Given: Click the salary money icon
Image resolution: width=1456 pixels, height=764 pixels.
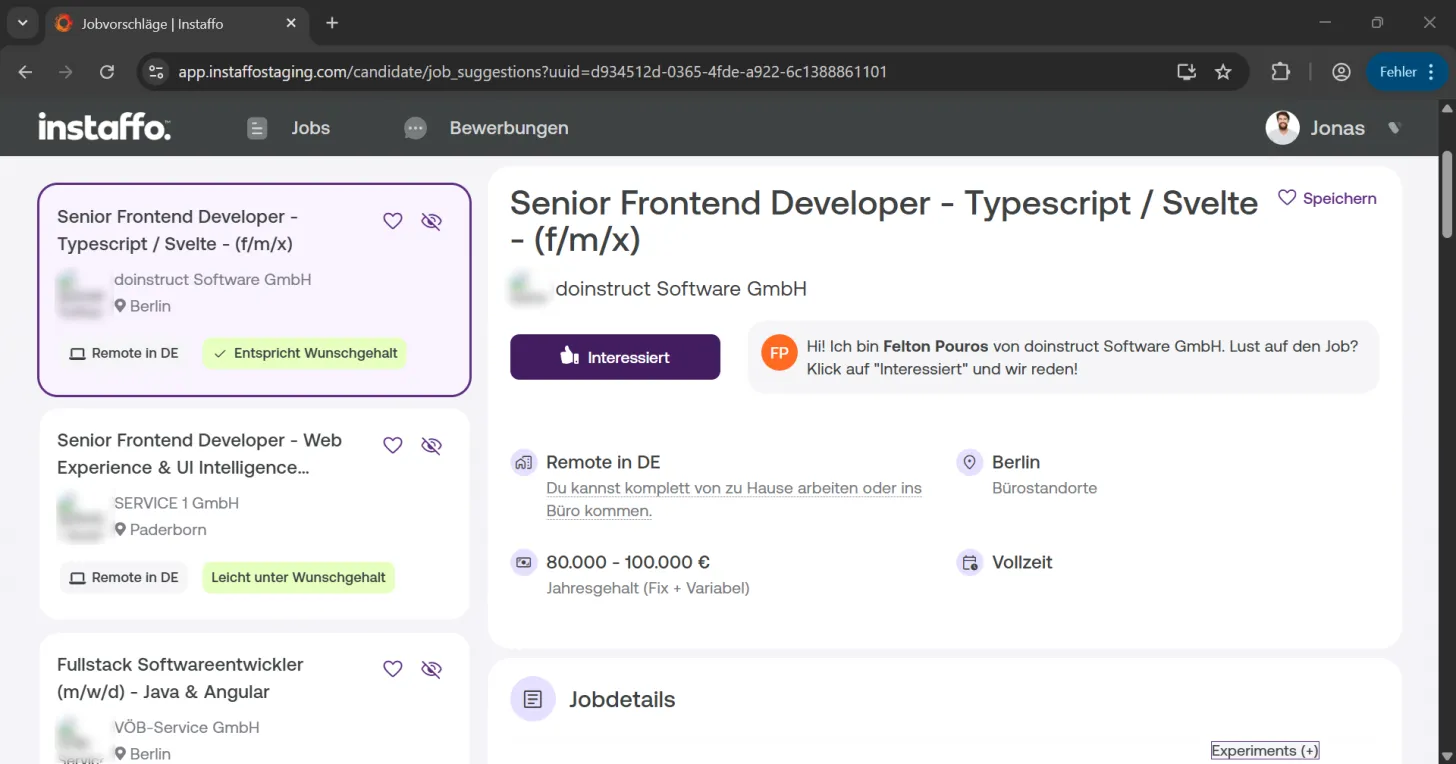Looking at the screenshot, I should tap(523, 563).
